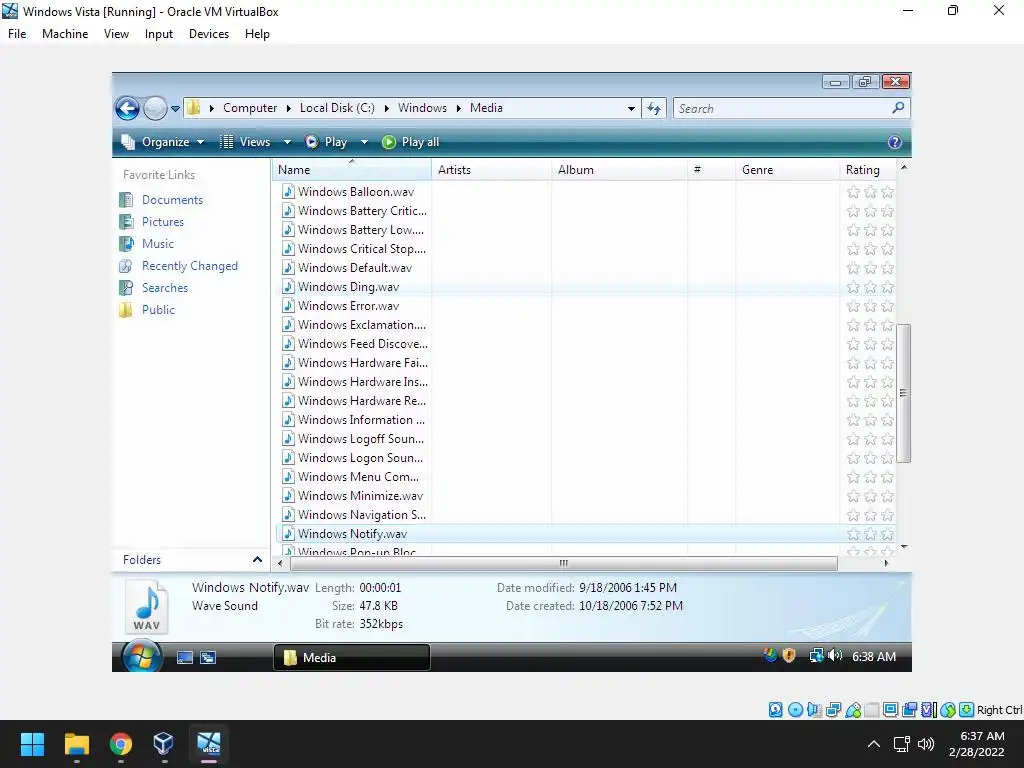Click Switch between windows quick launch icon
Screen dimensions: 1024x768
tap(208, 658)
